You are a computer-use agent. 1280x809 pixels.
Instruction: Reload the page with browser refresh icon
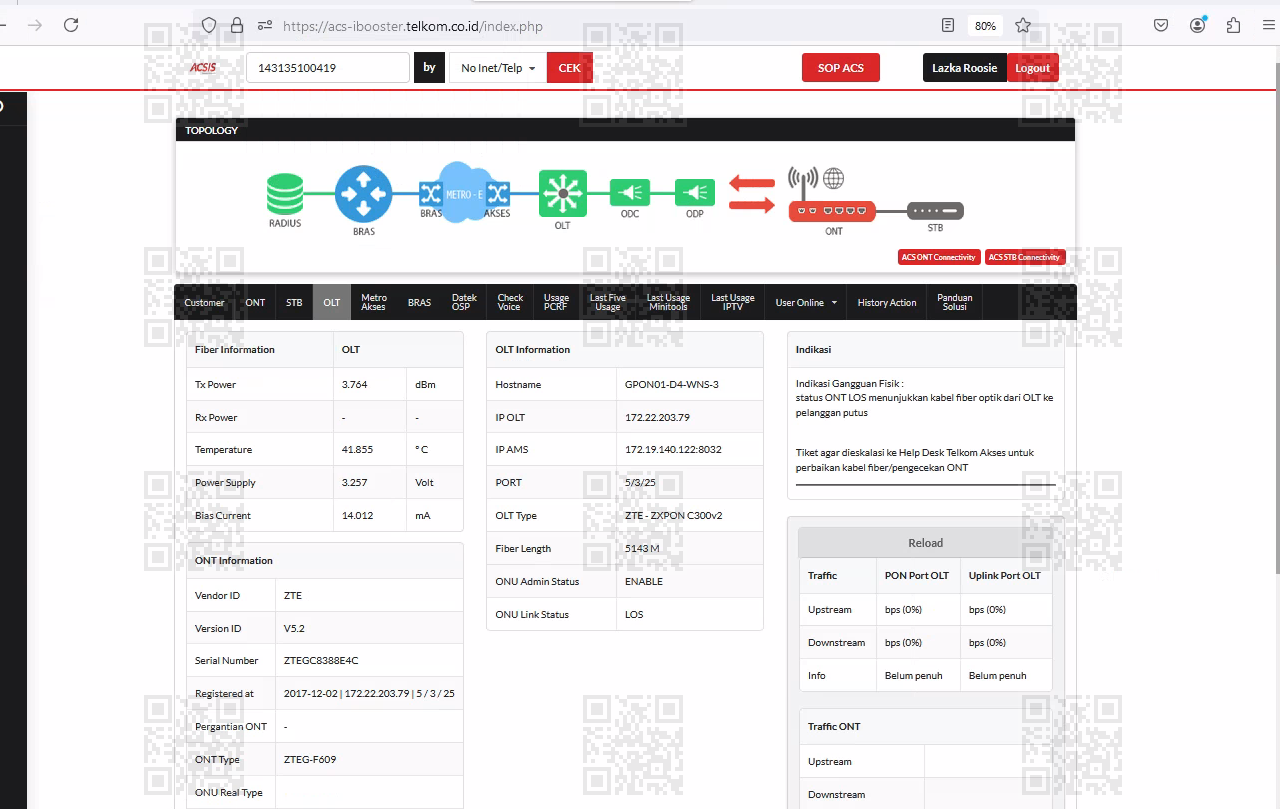coord(71,25)
